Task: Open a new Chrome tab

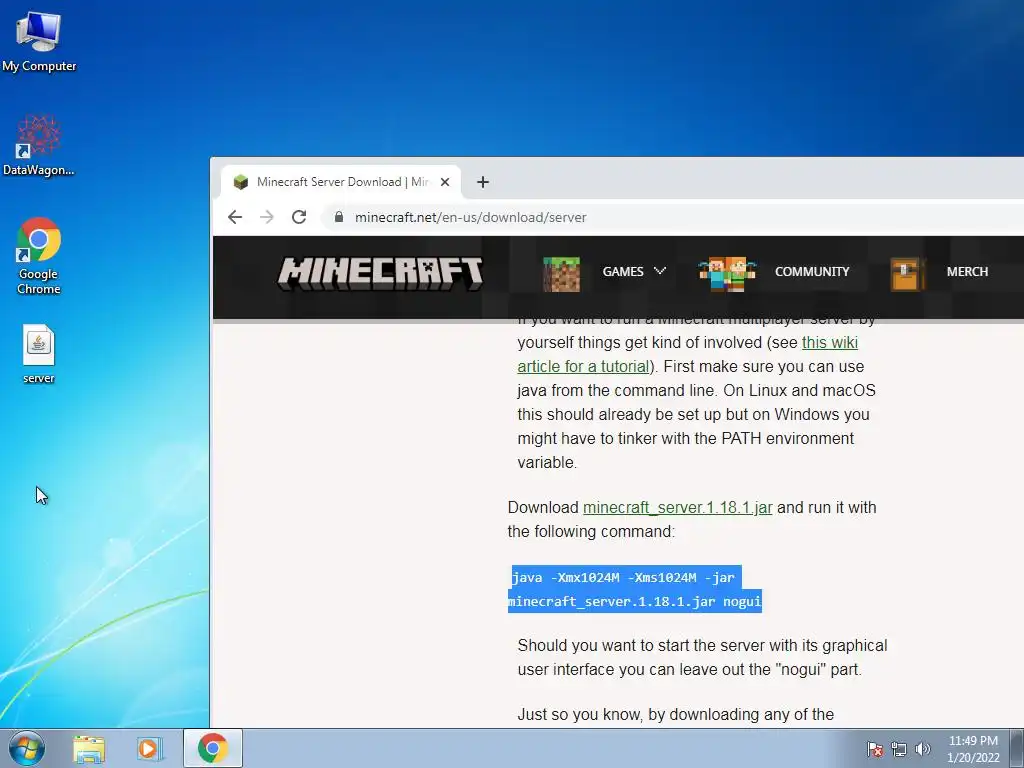Action: click(483, 182)
